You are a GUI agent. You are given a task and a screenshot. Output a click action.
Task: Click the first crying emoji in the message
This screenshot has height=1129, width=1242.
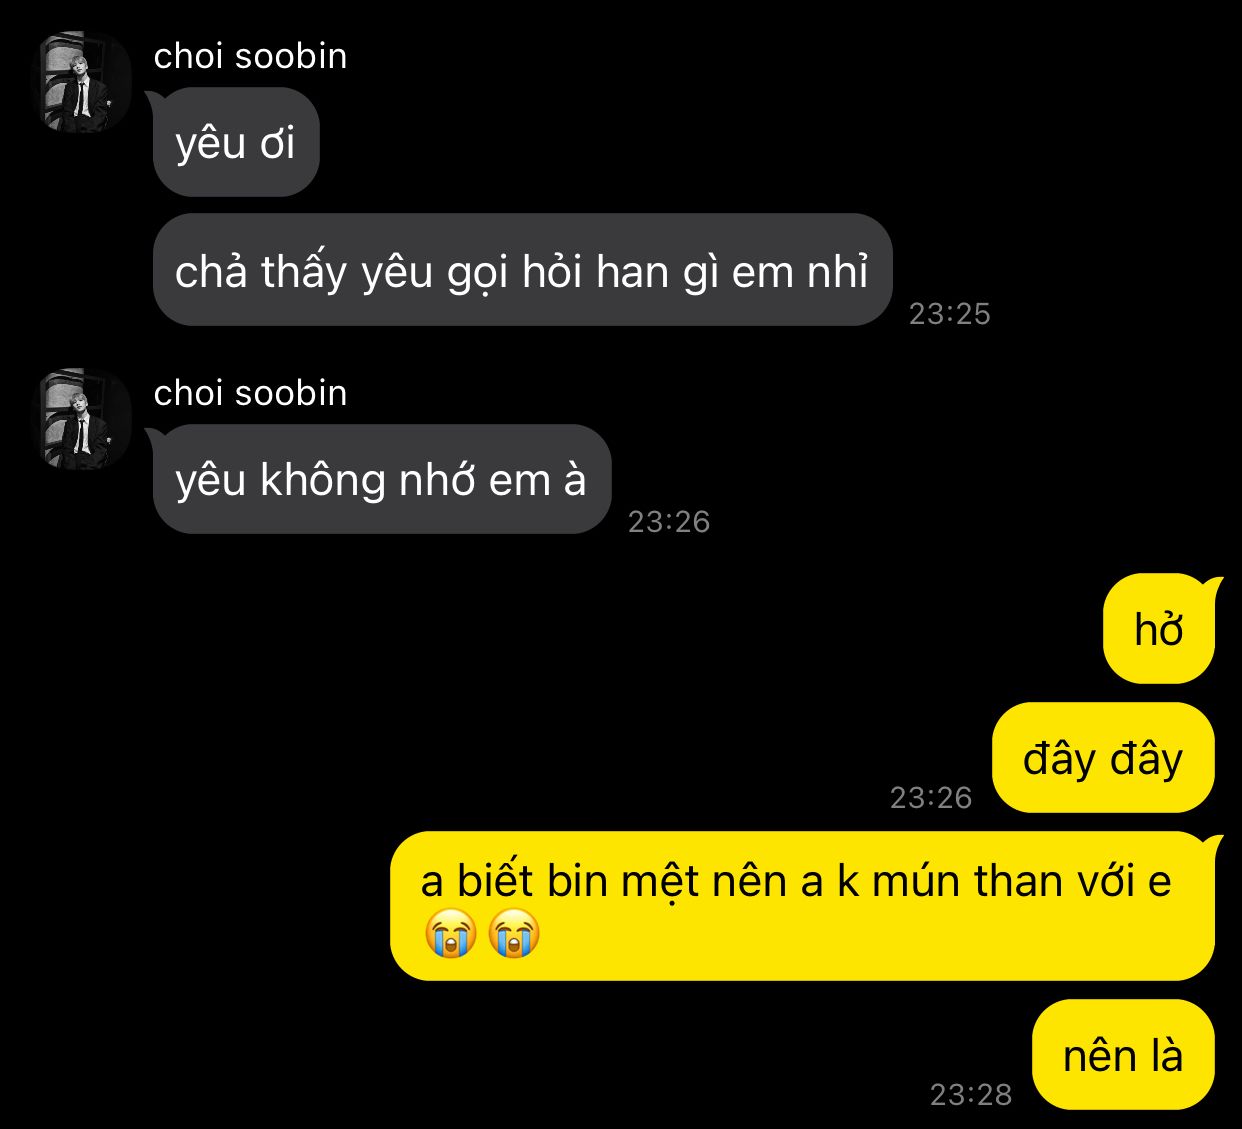(449, 934)
